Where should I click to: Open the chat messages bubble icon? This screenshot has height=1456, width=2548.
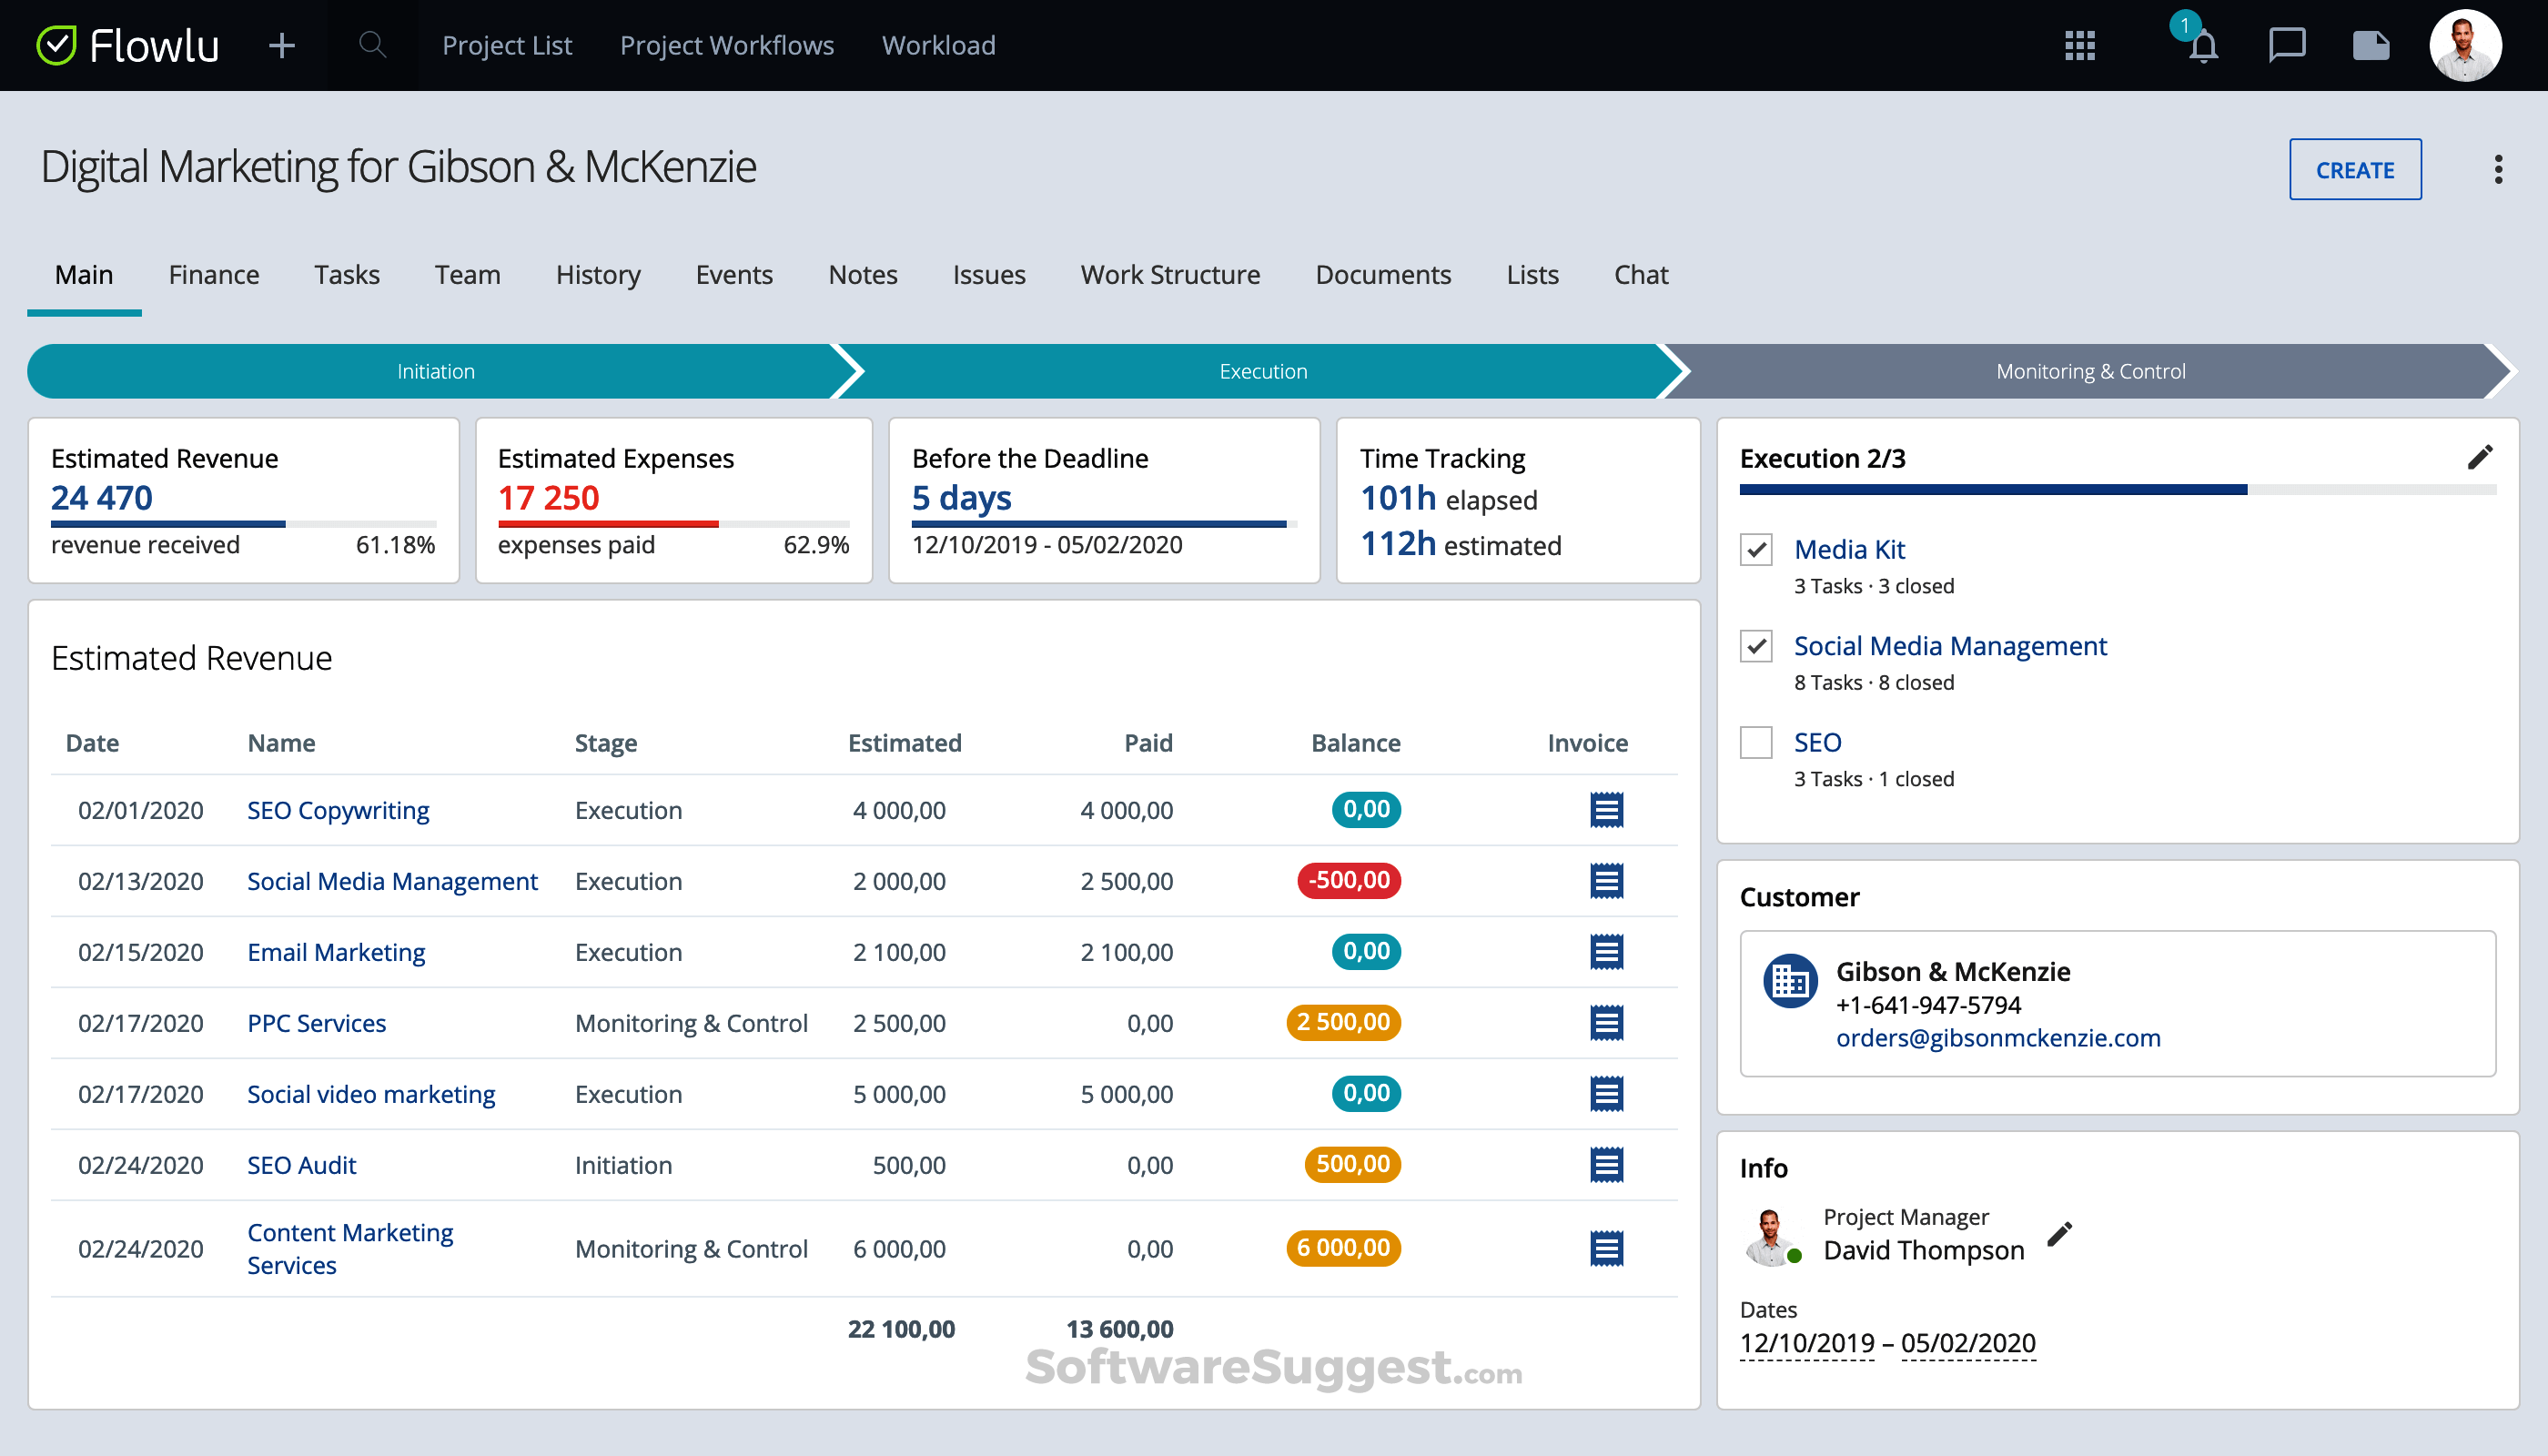coord(2287,45)
